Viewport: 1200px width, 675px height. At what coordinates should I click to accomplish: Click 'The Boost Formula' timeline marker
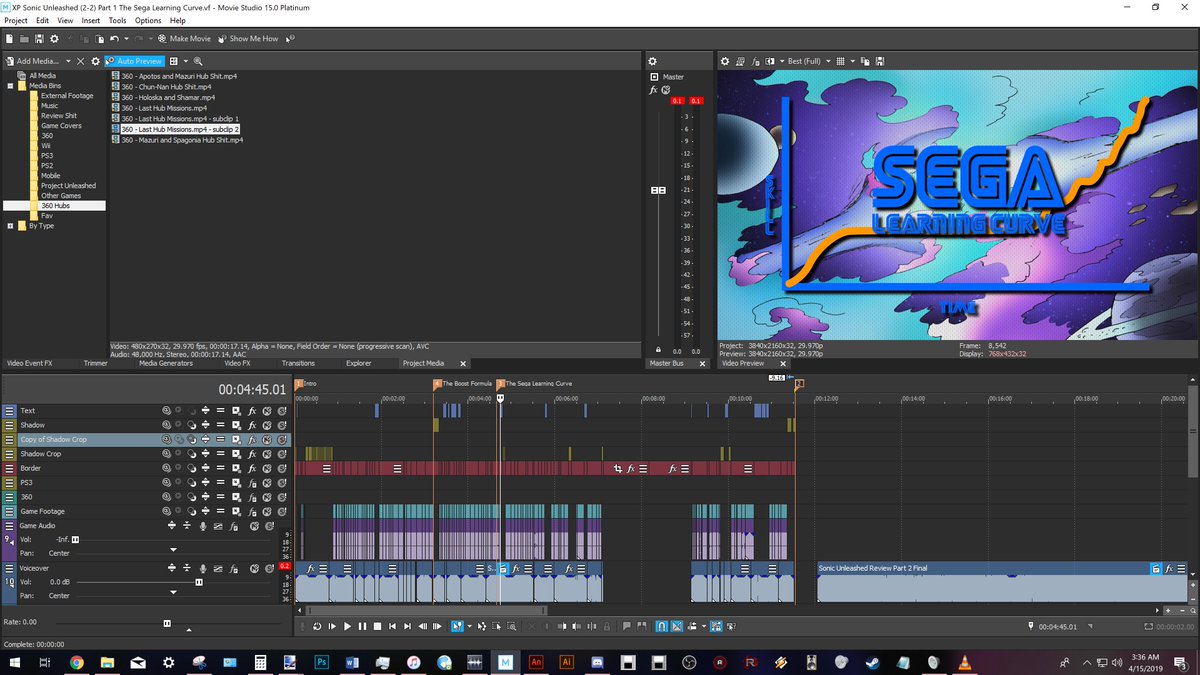[x=463, y=383]
